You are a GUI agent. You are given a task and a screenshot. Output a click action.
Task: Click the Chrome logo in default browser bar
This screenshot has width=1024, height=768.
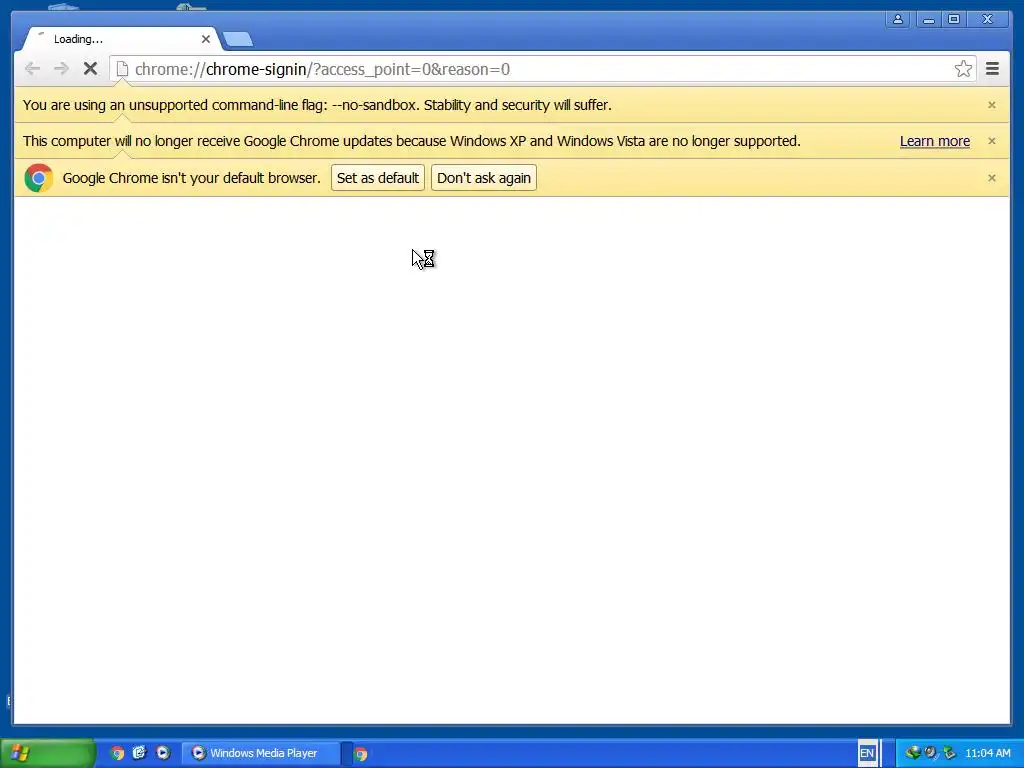(x=39, y=178)
